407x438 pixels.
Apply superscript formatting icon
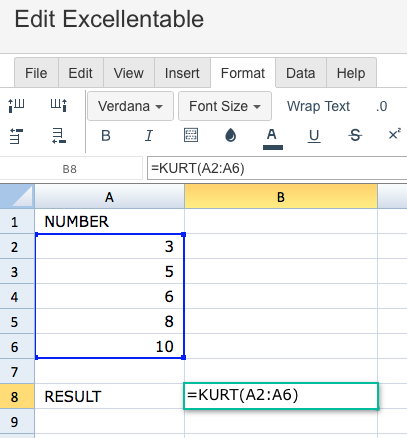click(395, 134)
